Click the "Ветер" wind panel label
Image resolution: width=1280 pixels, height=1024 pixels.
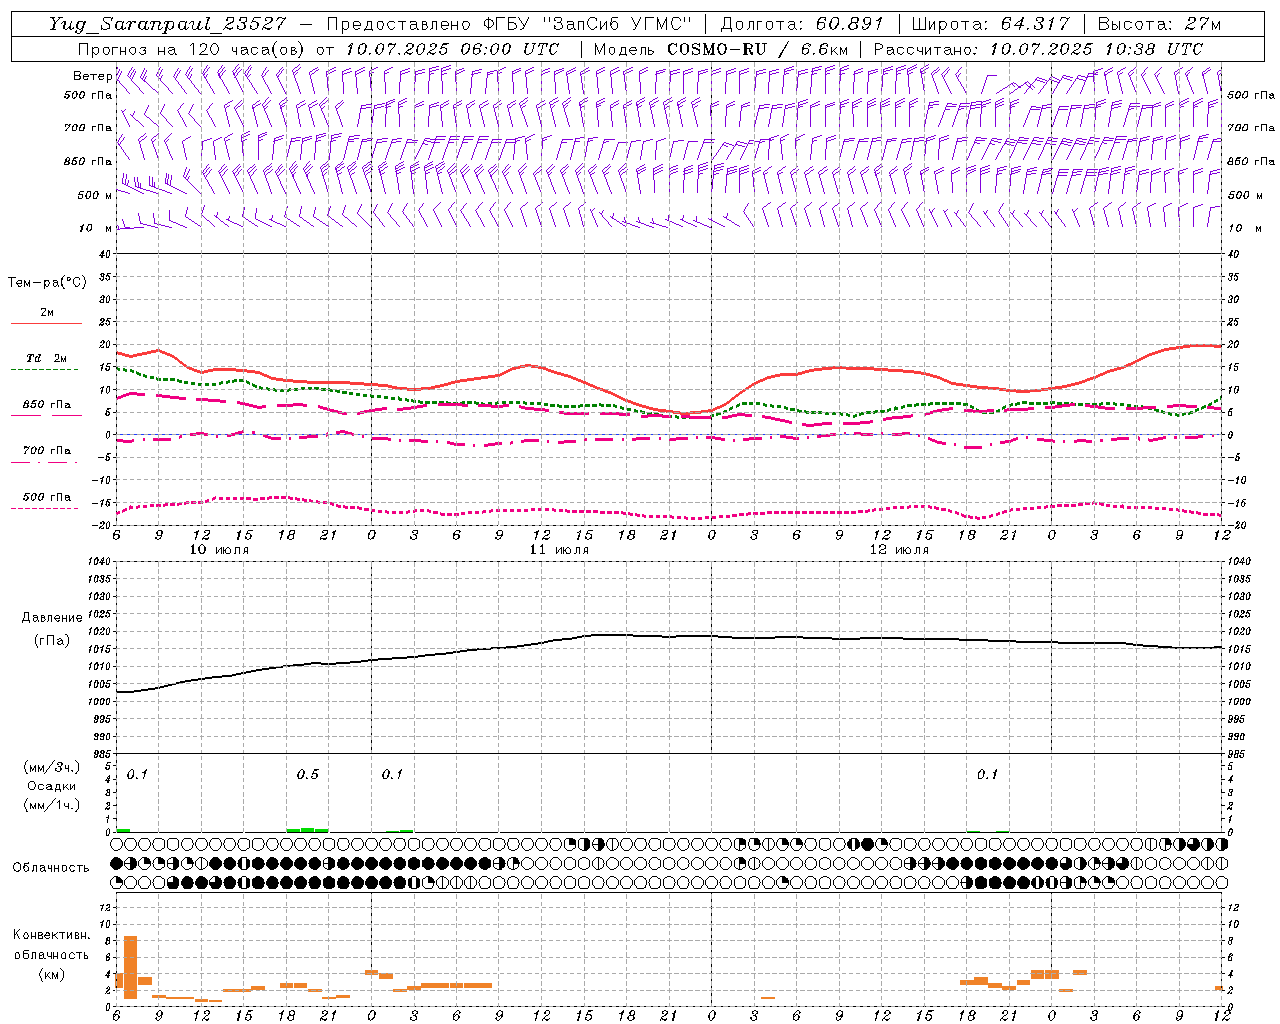point(92,76)
